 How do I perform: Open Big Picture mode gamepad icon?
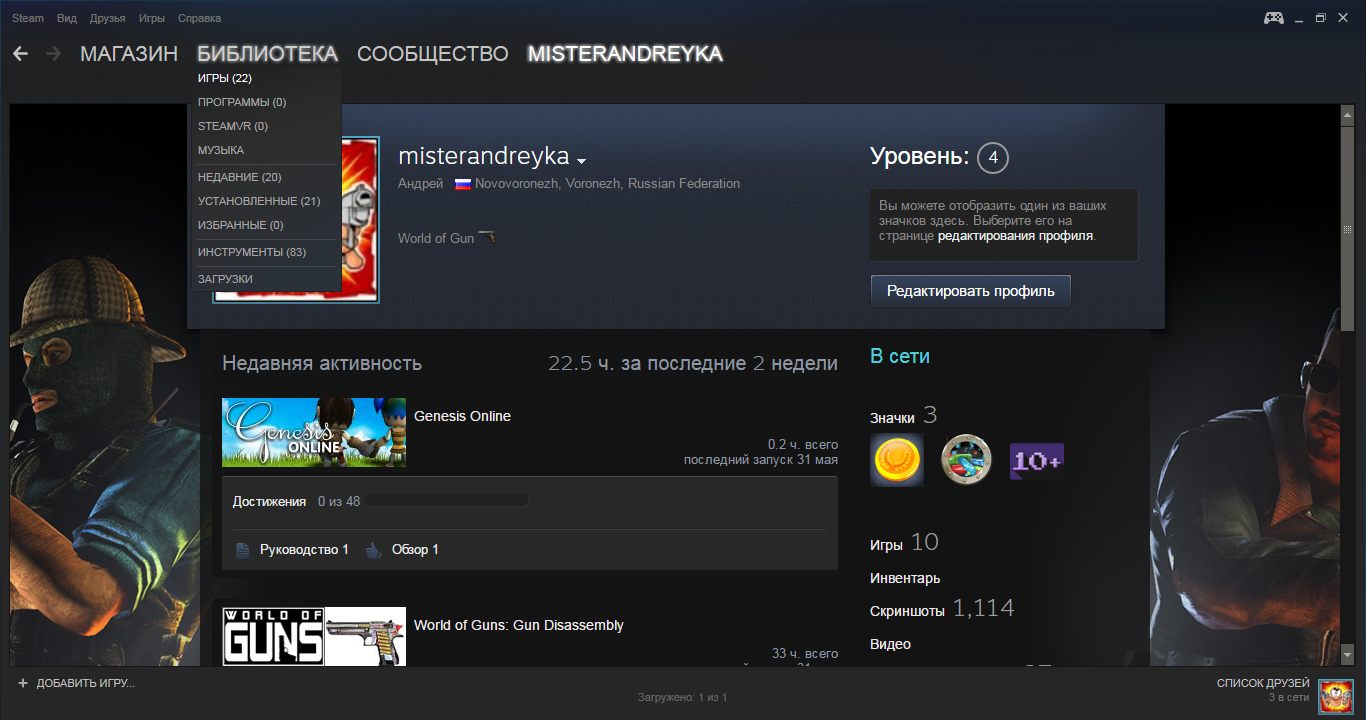(1274, 18)
